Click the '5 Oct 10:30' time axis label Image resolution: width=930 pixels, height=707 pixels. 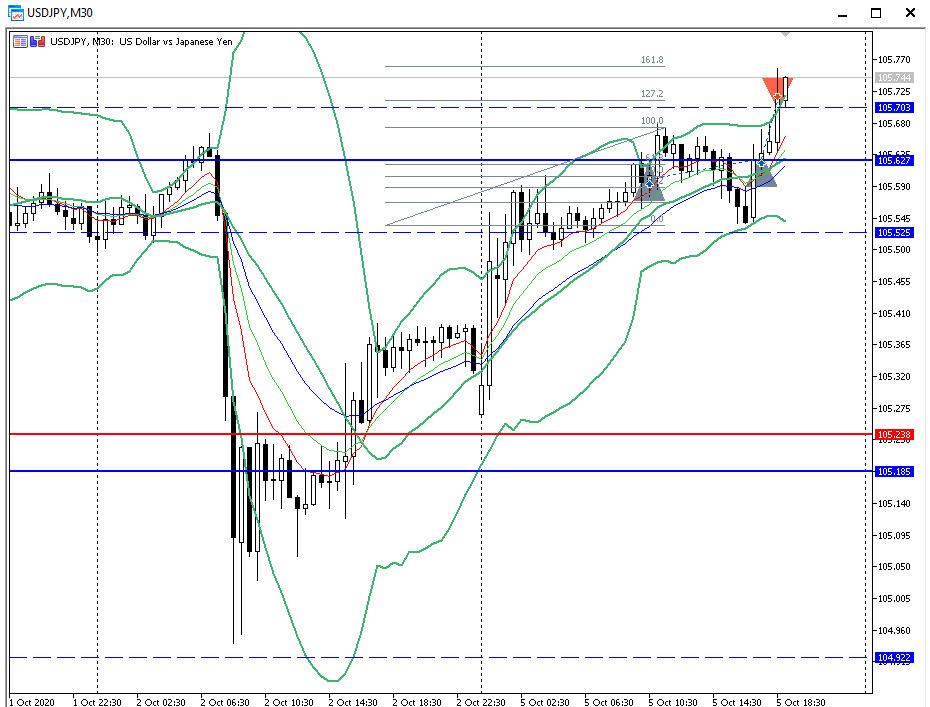[673, 702]
